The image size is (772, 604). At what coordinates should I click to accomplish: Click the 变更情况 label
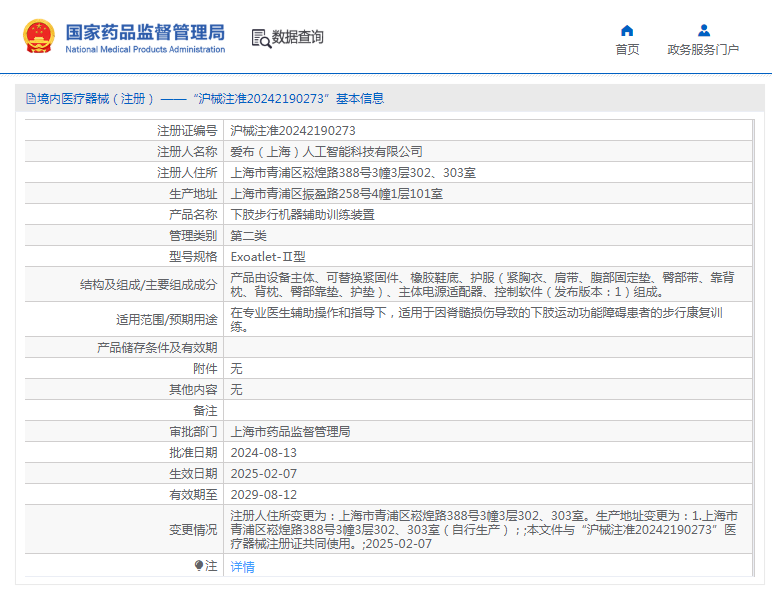[x=193, y=530]
